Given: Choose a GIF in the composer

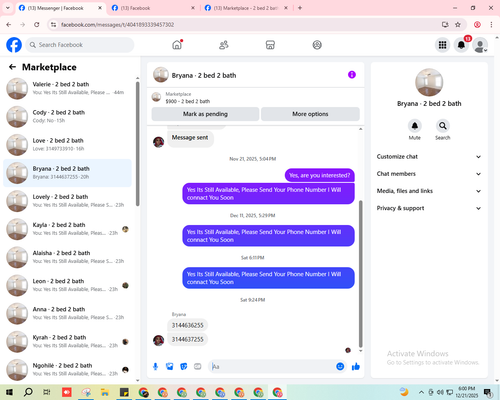Looking at the screenshot, I should [198, 367].
